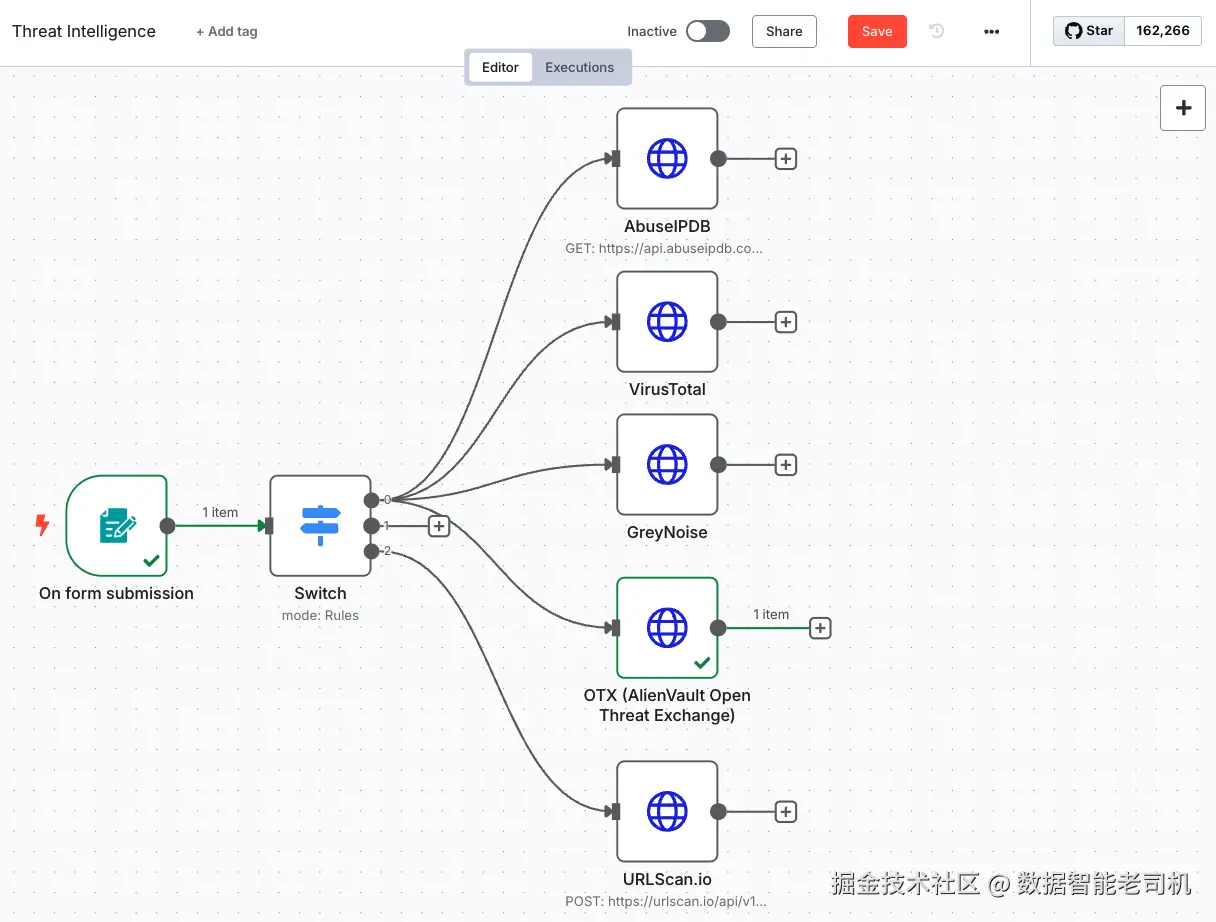
Task: Click Add tag
Action: tap(227, 31)
